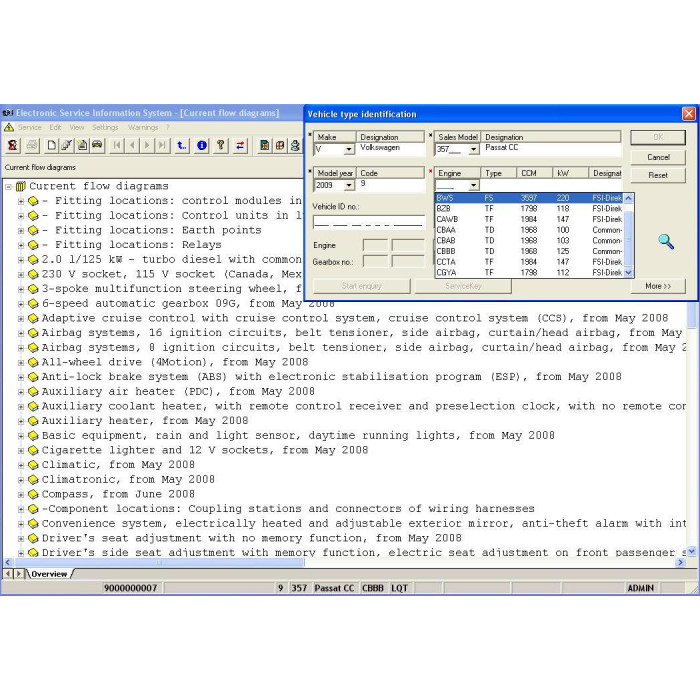Open the blue information icon
This screenshot has height=700, width=700.
(x=202, y=146)
